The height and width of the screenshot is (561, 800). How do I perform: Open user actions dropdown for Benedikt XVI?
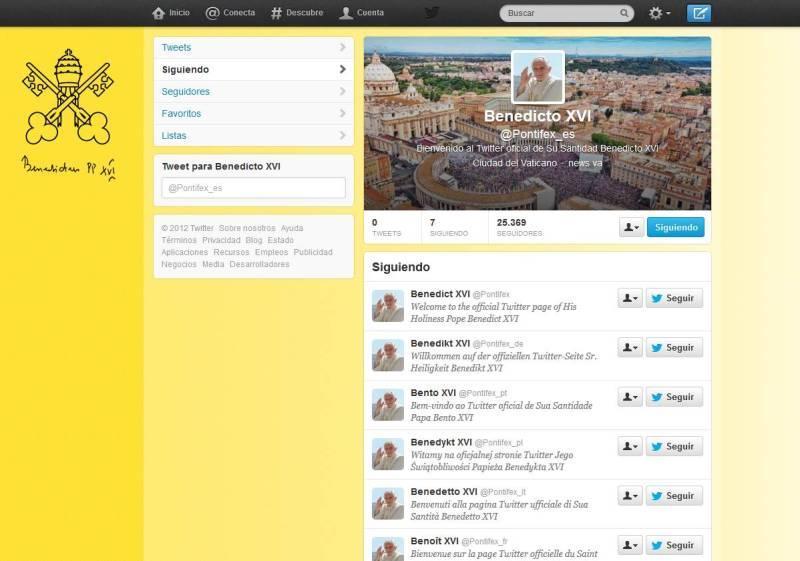[630, 348]
